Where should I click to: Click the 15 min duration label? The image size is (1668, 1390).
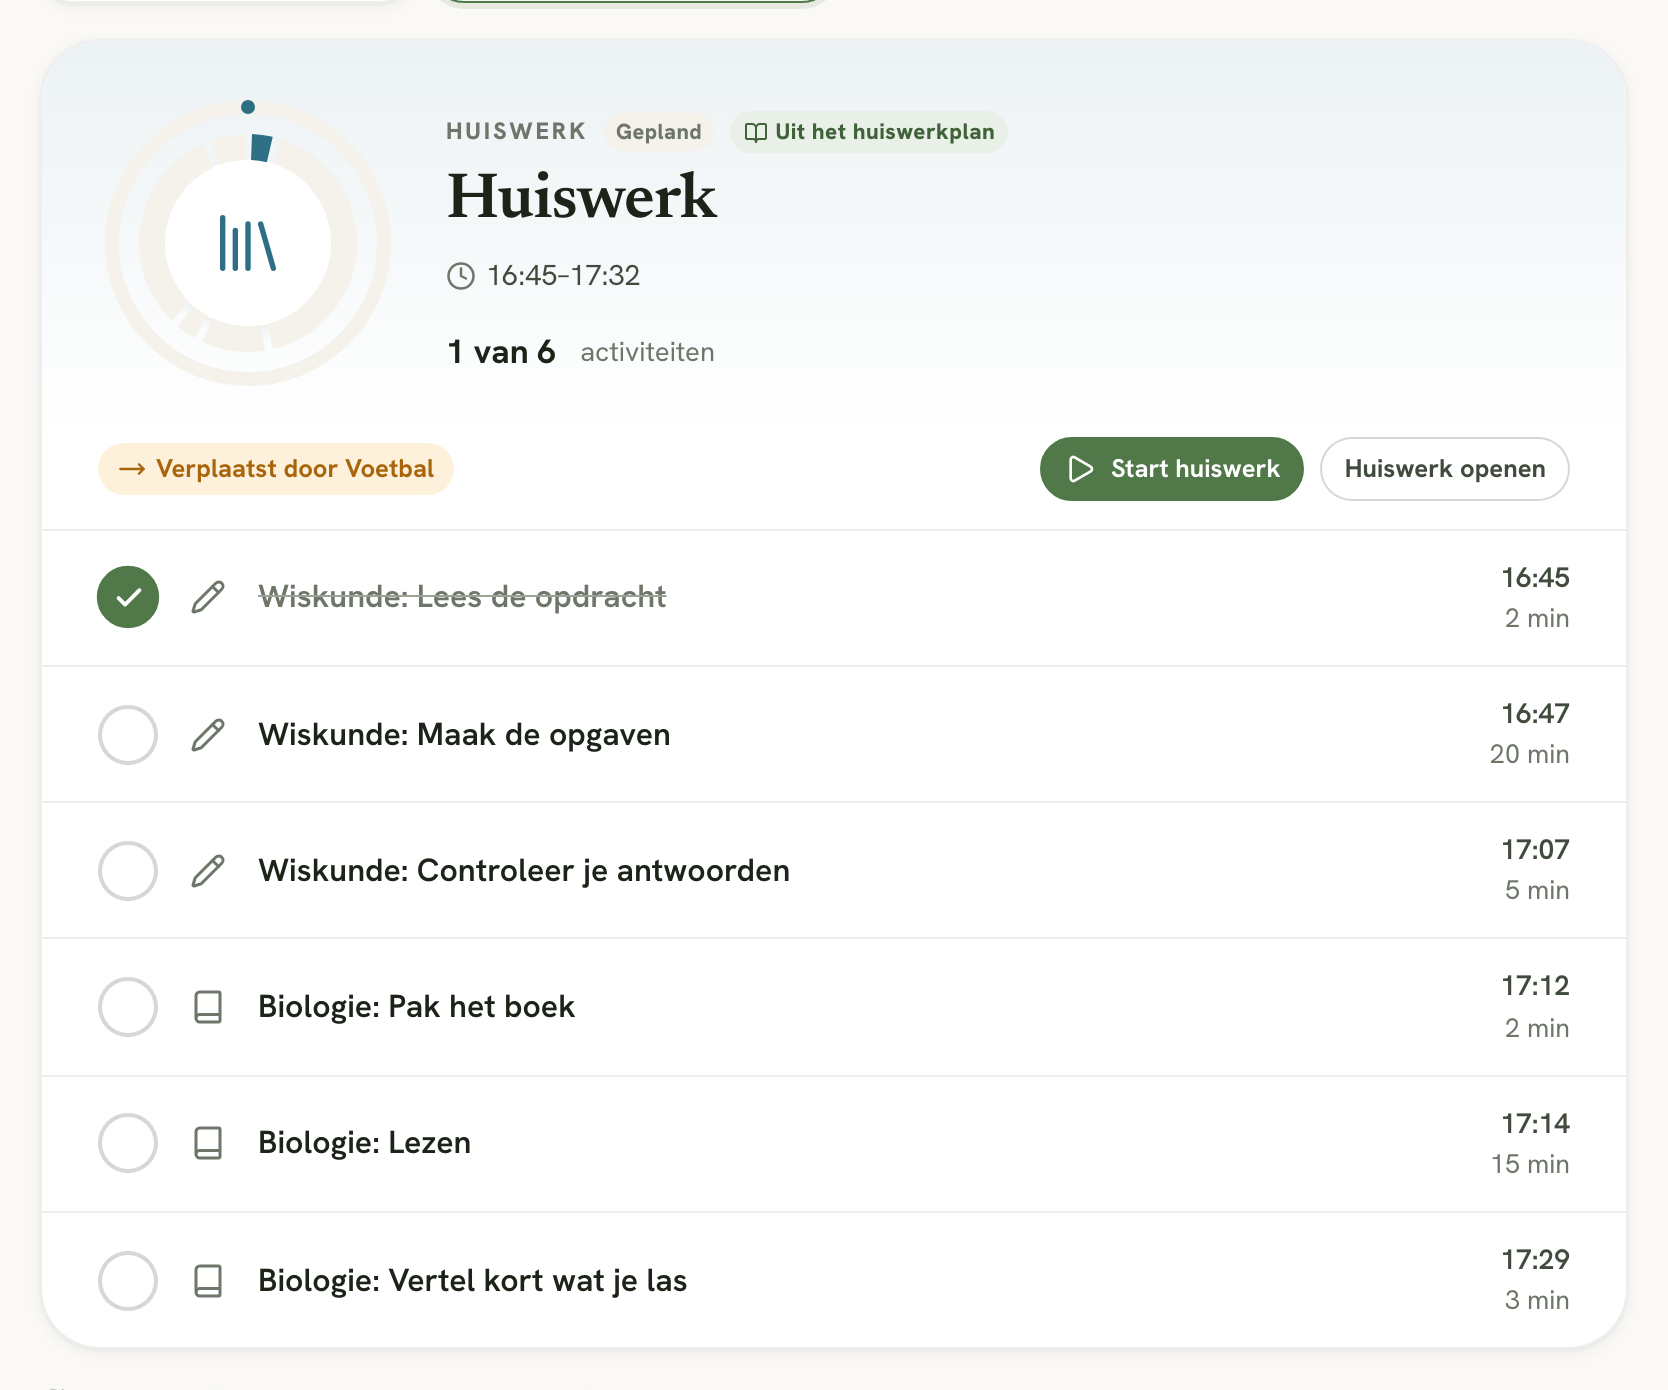(1530, 1165)
